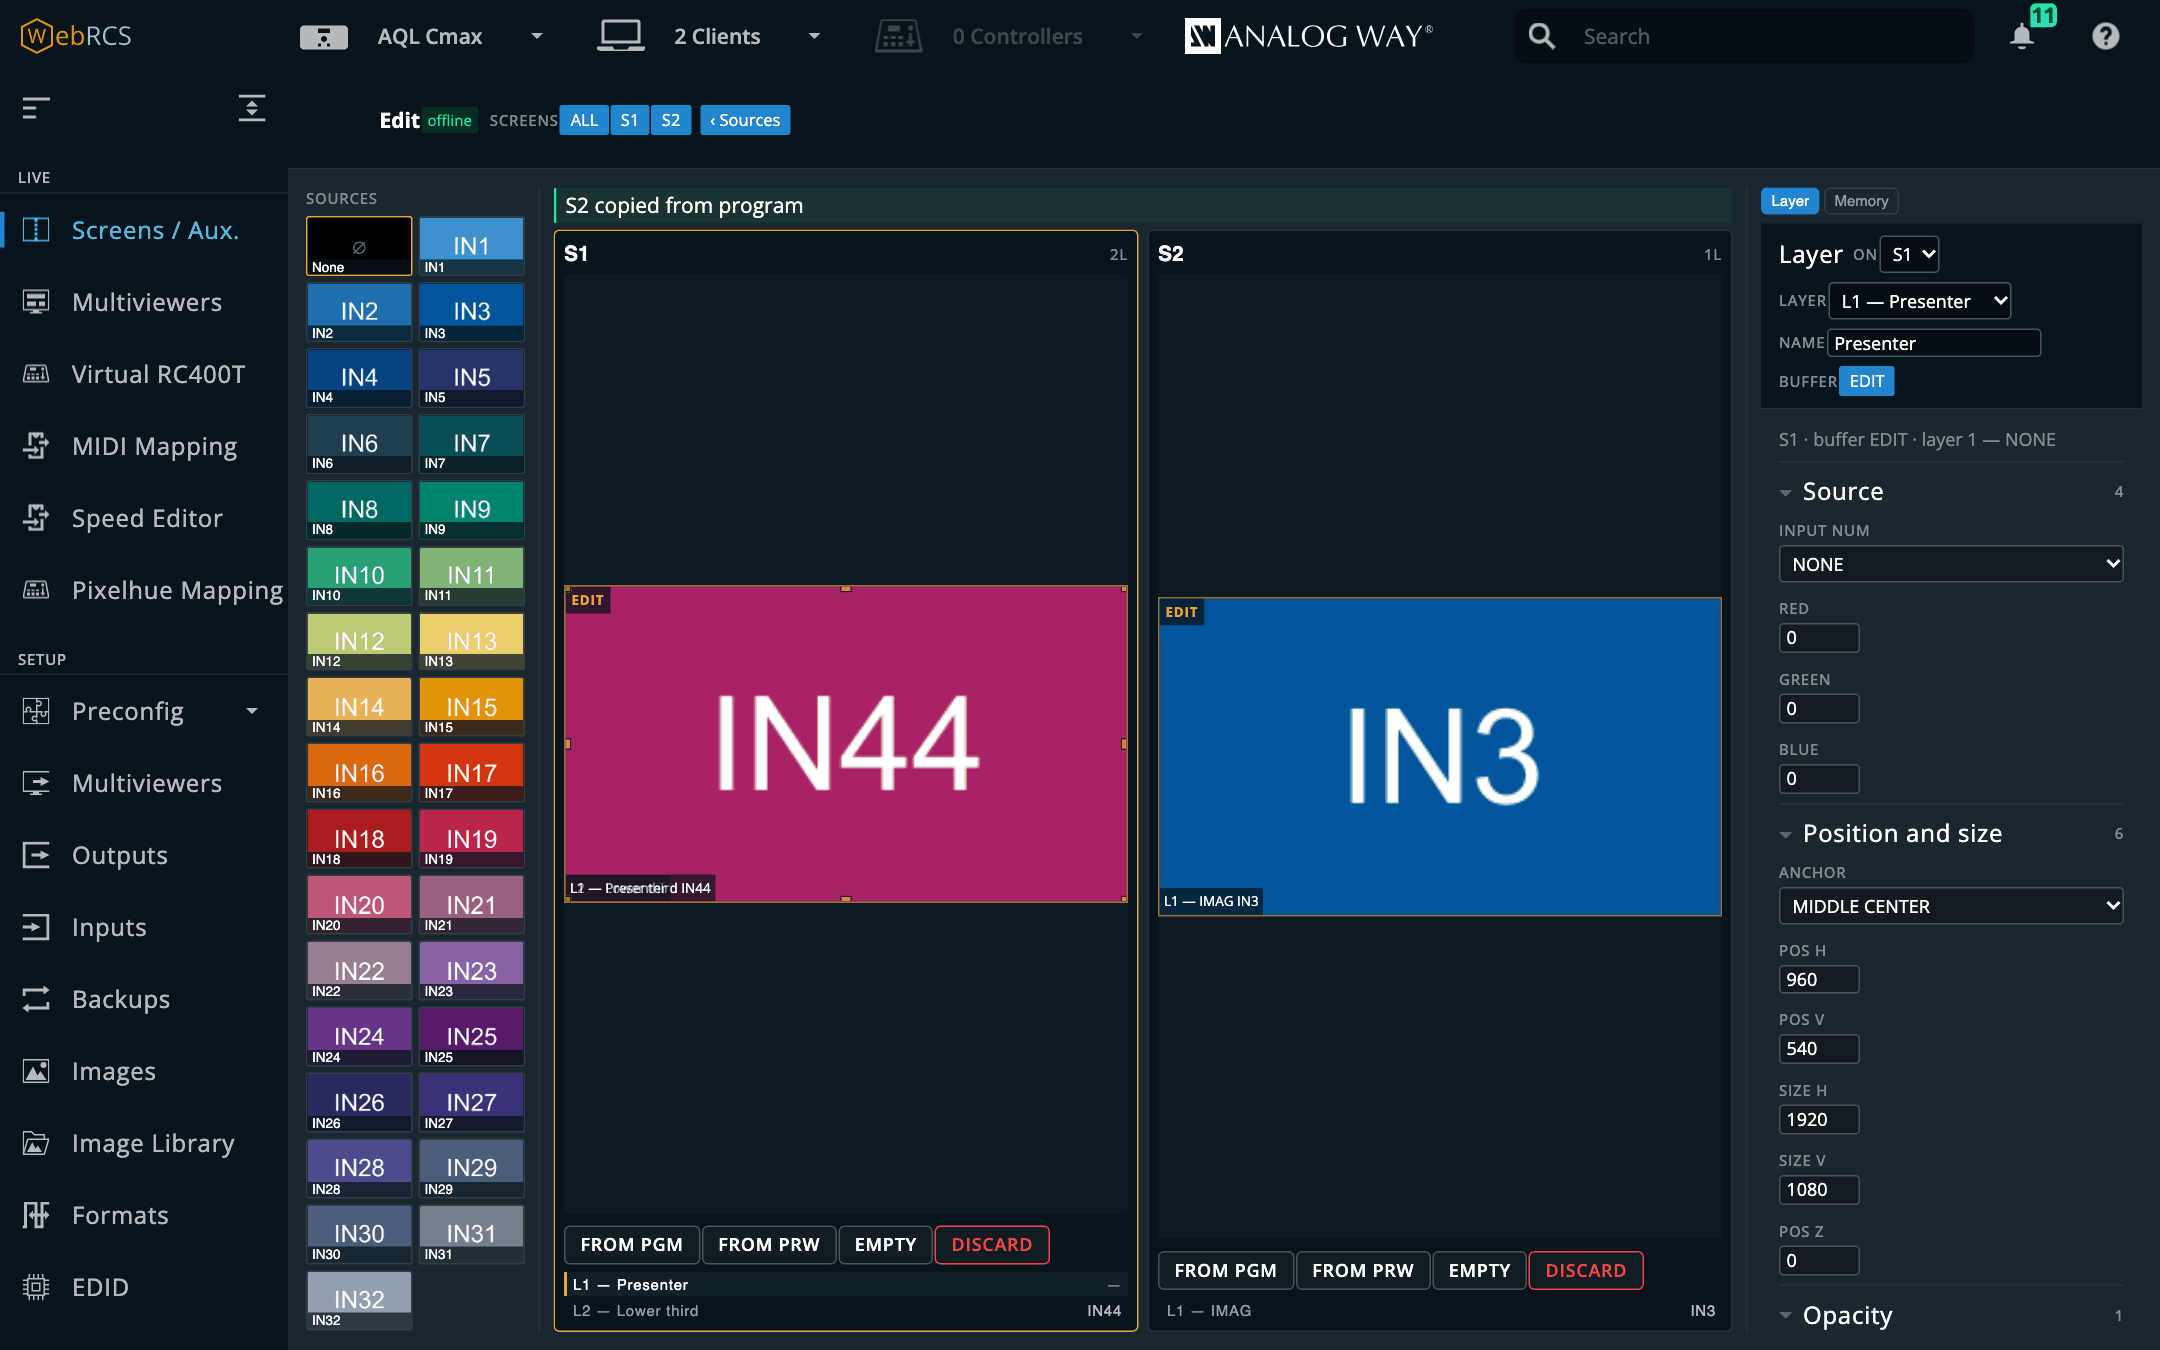
Task: Open EDID setup page
Action: pos(144,1287)
